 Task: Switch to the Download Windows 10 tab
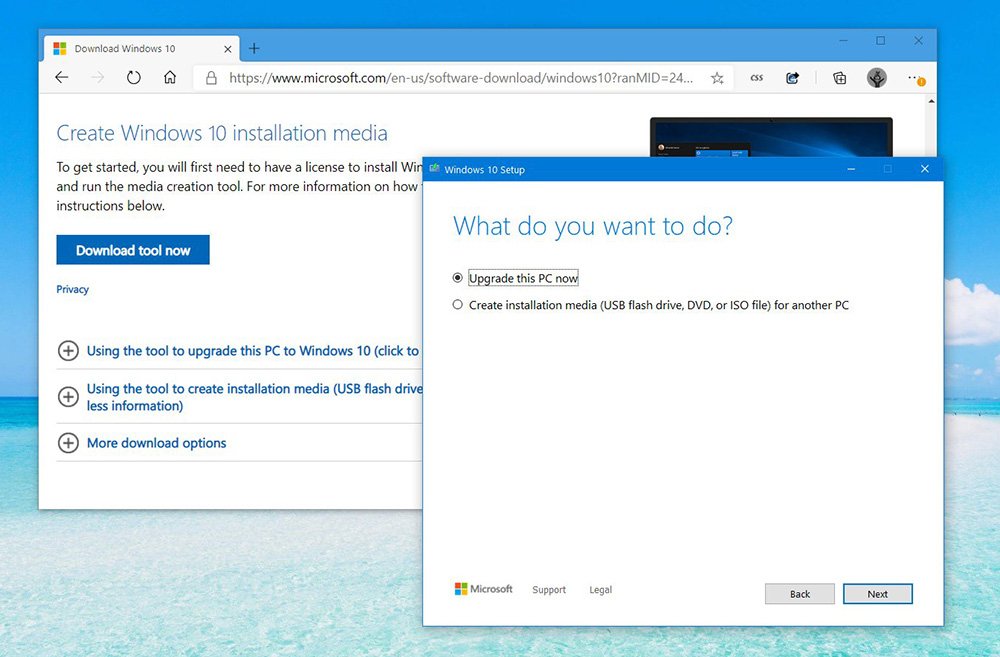[142, 48]
